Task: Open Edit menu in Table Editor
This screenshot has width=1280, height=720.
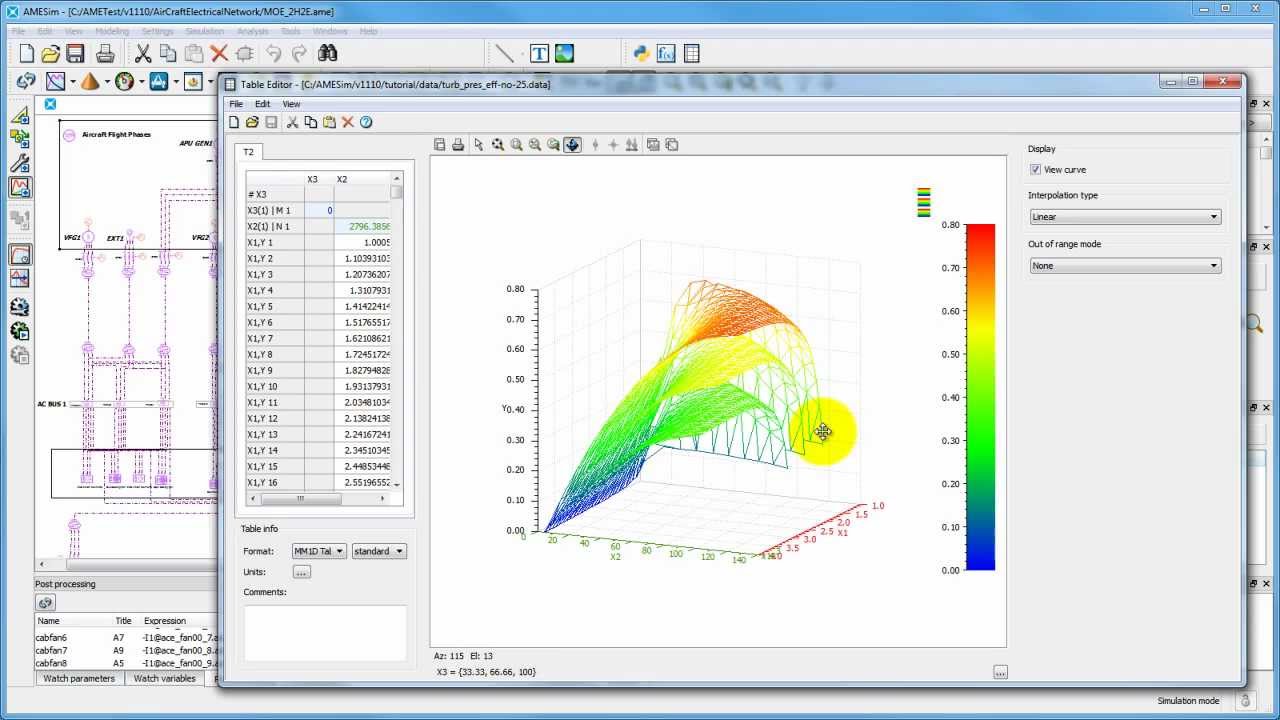Action: pos(262,104)
